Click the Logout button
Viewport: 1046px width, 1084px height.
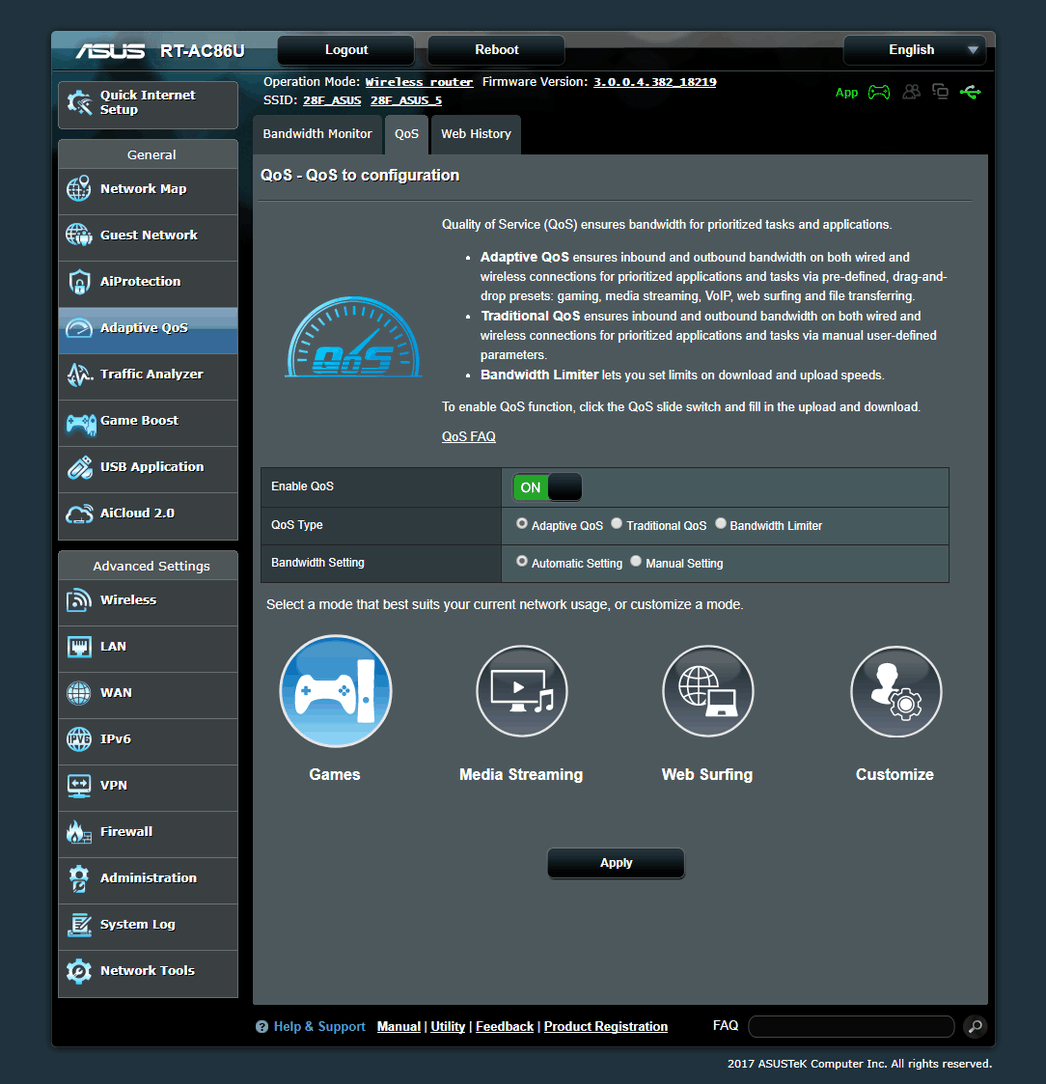point(346,50)
